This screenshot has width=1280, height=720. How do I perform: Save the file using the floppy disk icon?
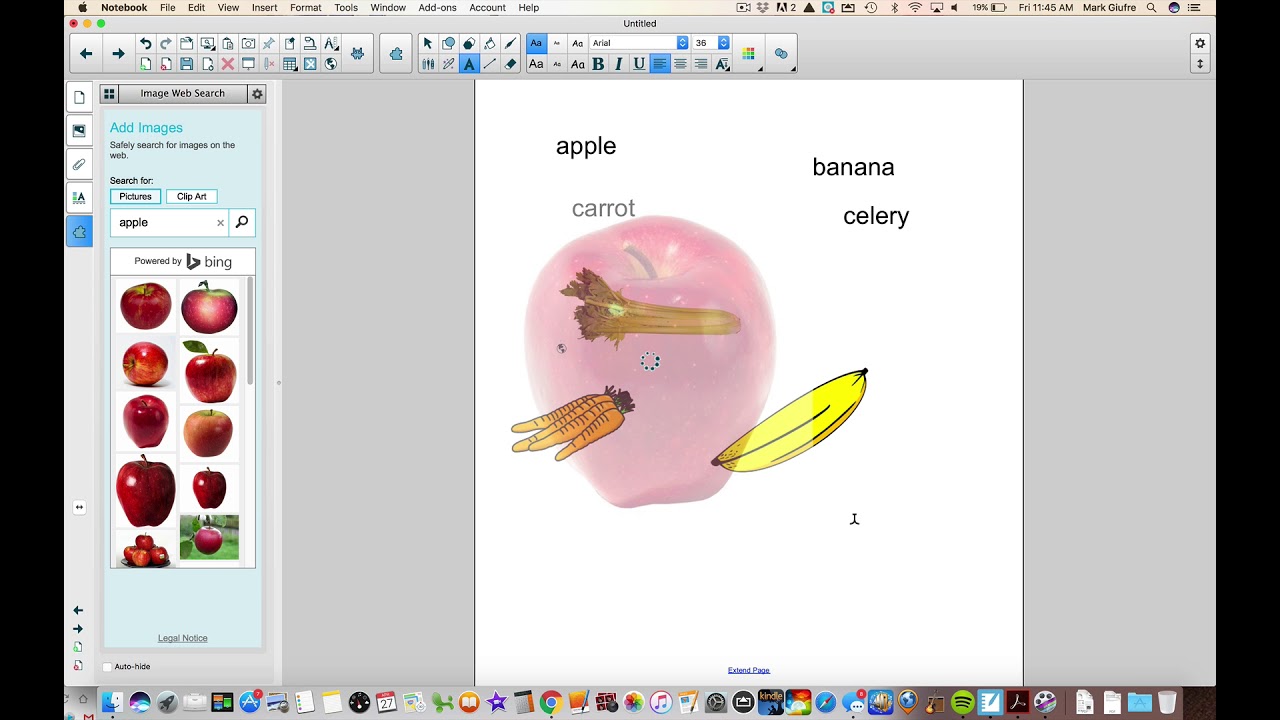(187, 64)
